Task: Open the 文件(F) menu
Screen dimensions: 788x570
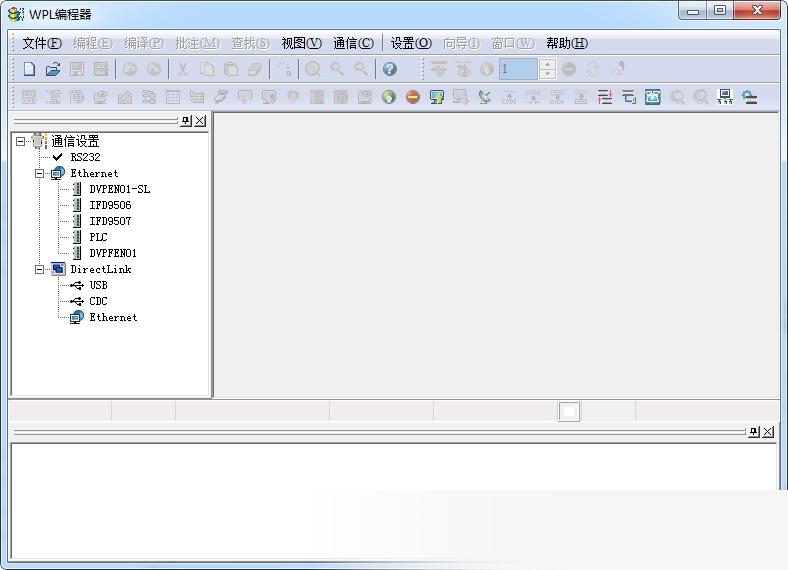Action: 42,43
